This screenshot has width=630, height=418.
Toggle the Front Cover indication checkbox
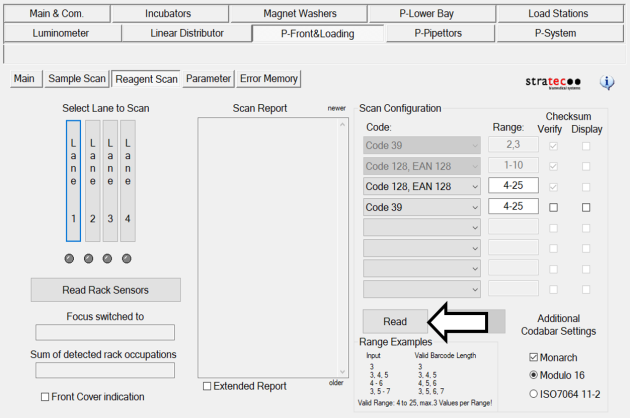coord(46,397)
